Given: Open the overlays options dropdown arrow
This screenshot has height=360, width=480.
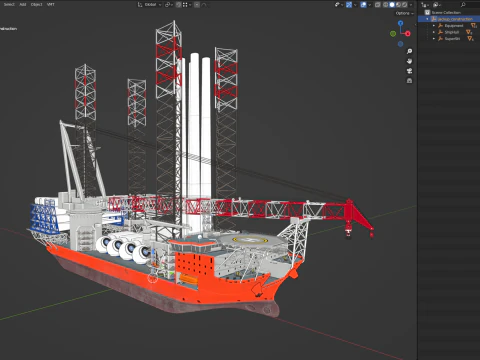Looking at the screenshot, I should 370,5.
